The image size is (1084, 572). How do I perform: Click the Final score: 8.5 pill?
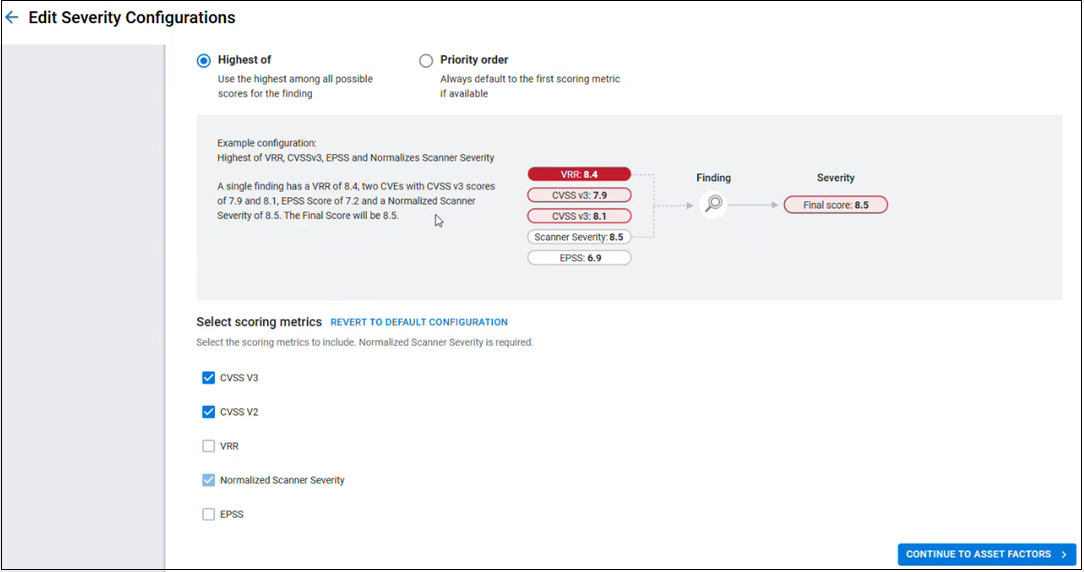coord(835,205)
